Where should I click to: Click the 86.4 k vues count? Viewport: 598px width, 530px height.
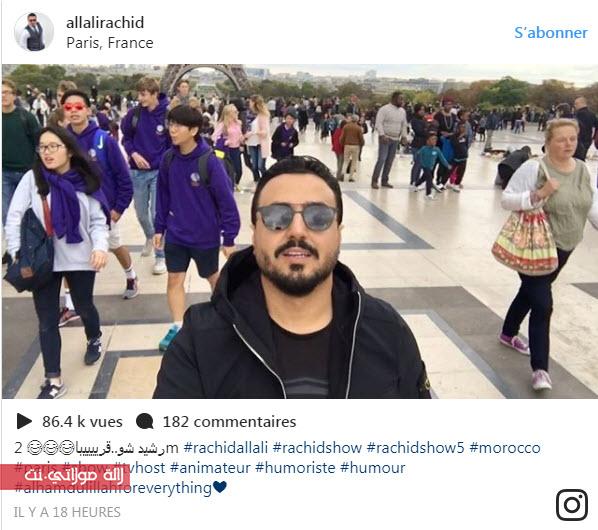tap(82, 422)
